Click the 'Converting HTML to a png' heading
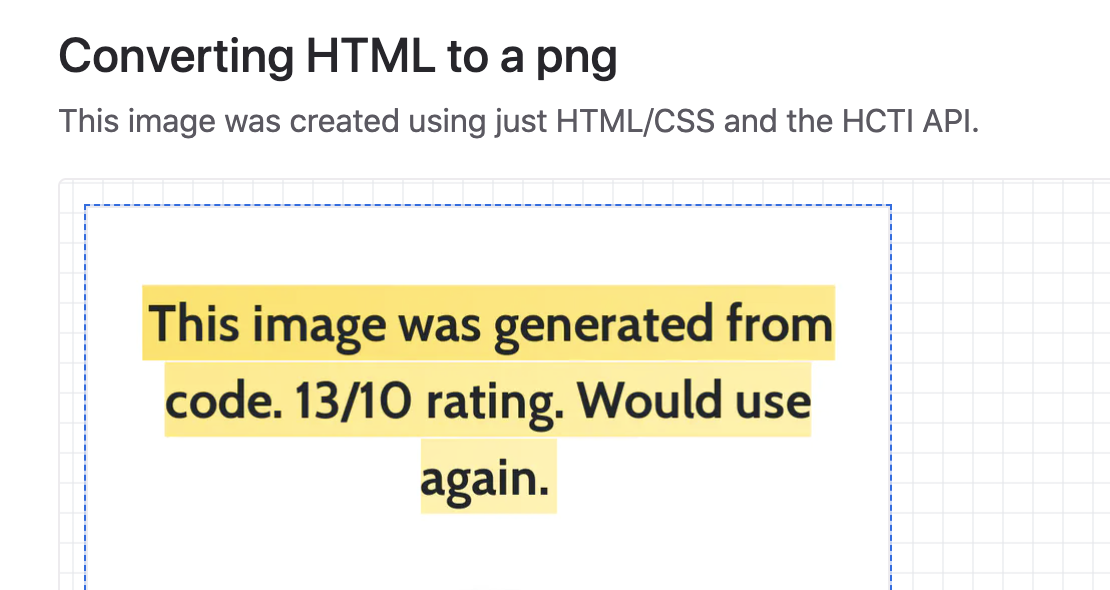 (x=338, y=57)
